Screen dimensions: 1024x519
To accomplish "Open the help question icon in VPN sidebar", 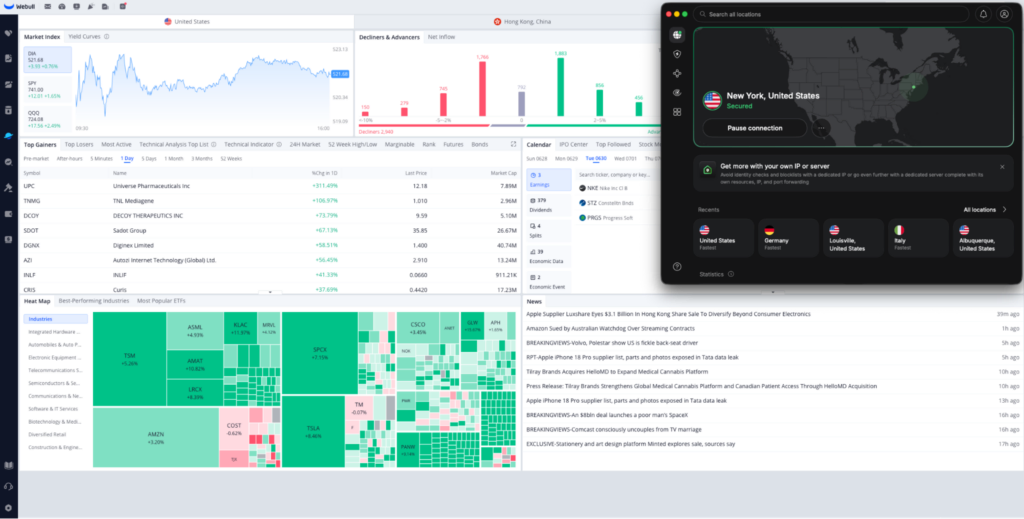I will coord(677,266).
